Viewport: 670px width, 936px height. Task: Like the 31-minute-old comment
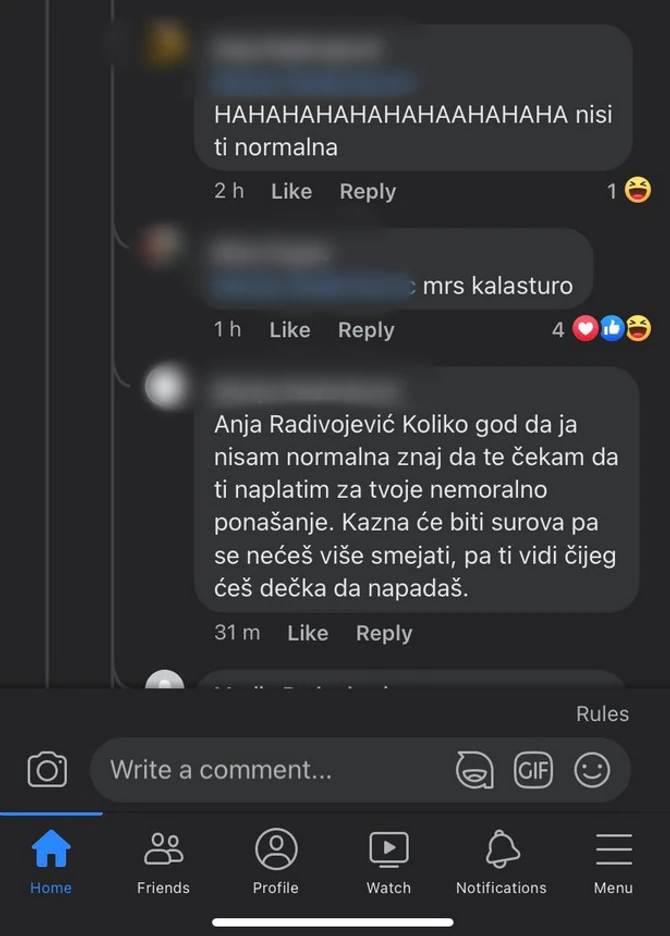(307, 633)
